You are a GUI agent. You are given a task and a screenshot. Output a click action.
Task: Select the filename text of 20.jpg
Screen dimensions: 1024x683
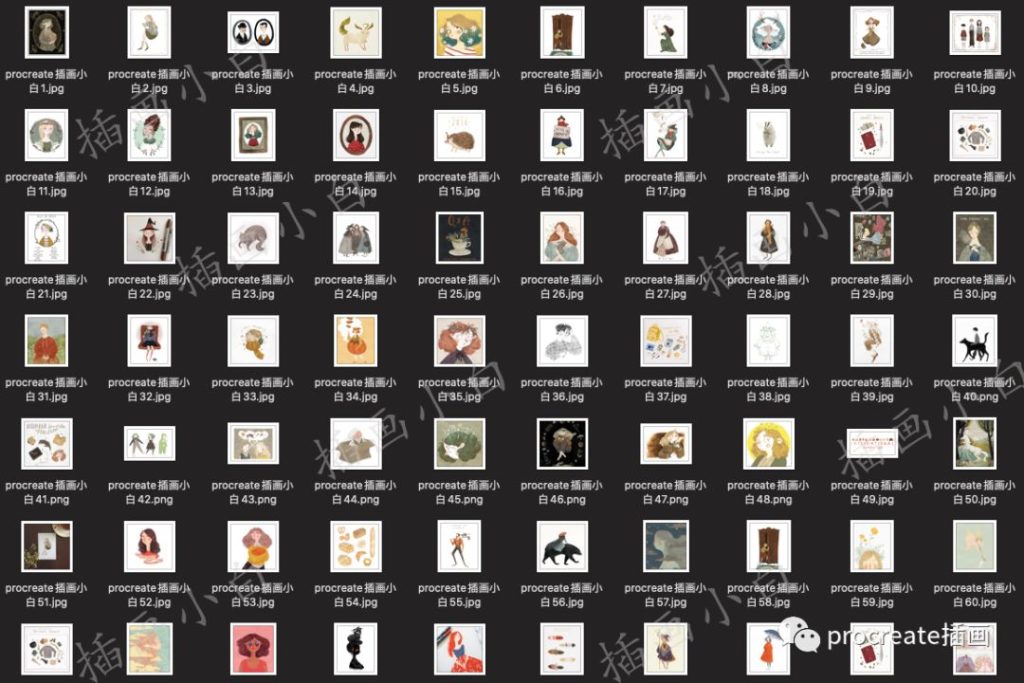(975, 184)
